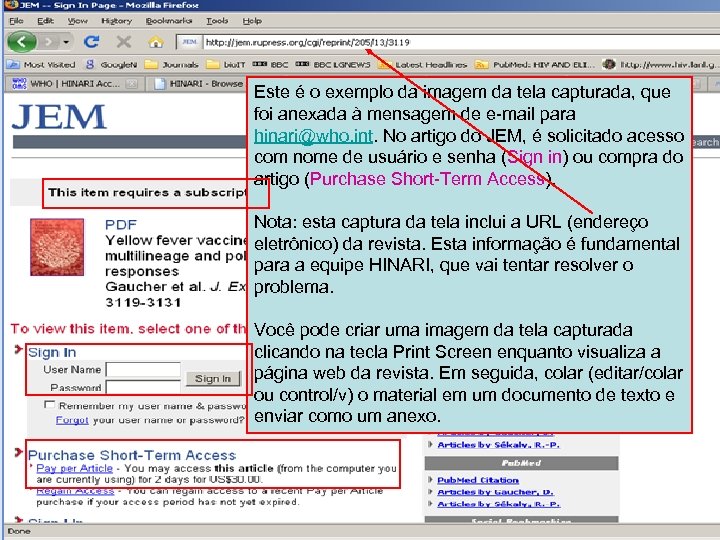This screenshot has width=720, height=540.
Task: Switch to the HINARI - Browse tab
Action: (x=198, y=84)
